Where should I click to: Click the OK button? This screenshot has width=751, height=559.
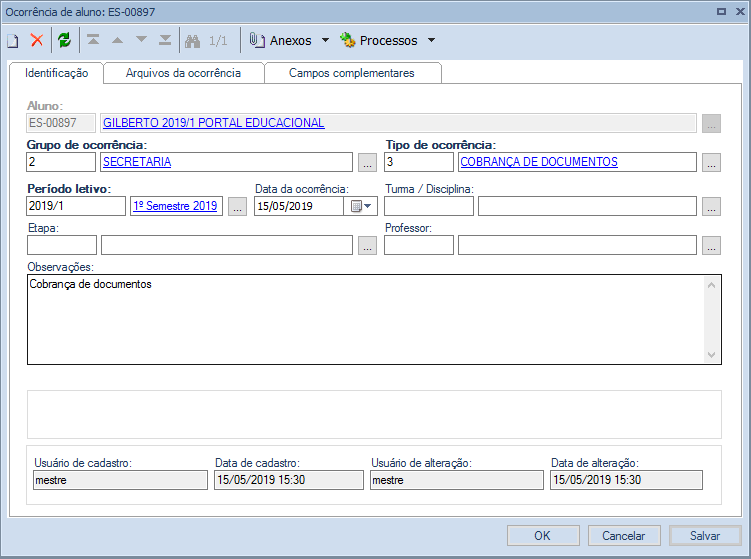pos(543,536)
